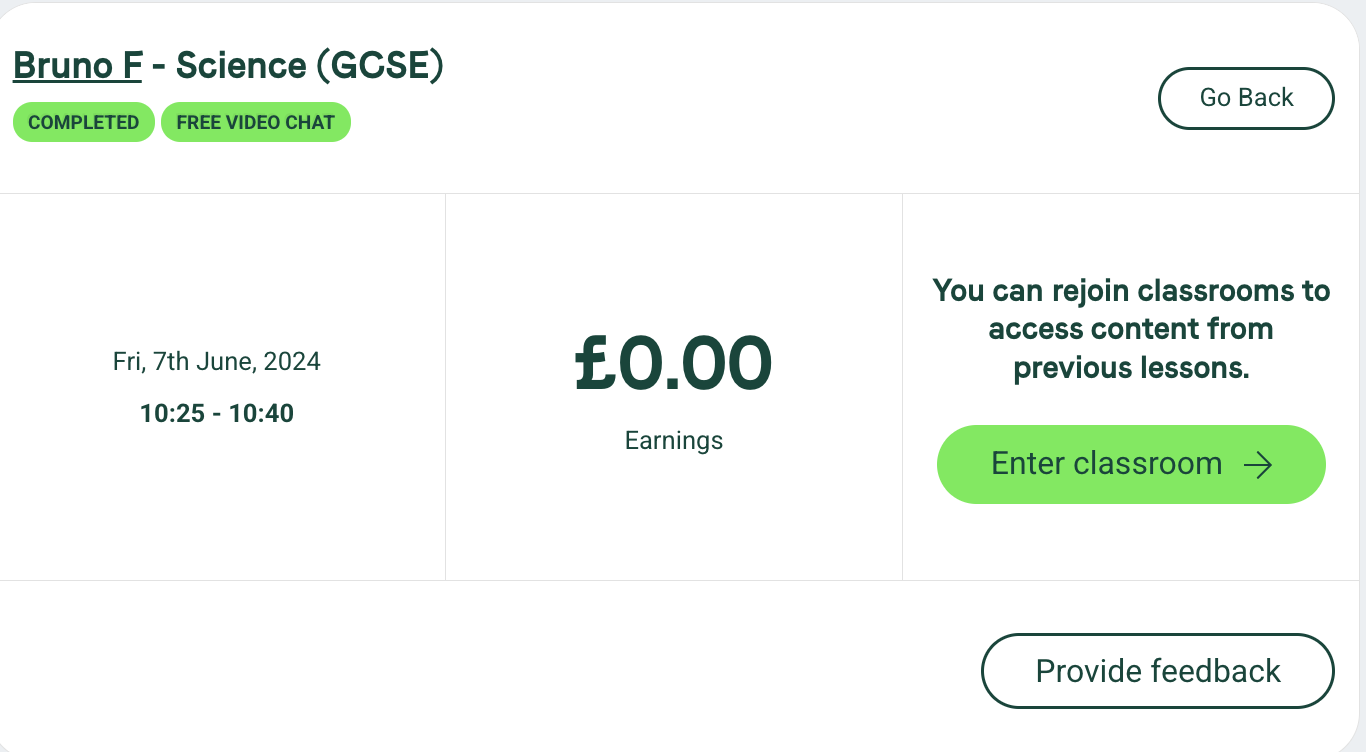Click the lesson end time 10:40
Viewport: 1366px width, 752px height.
pos(261,413)
